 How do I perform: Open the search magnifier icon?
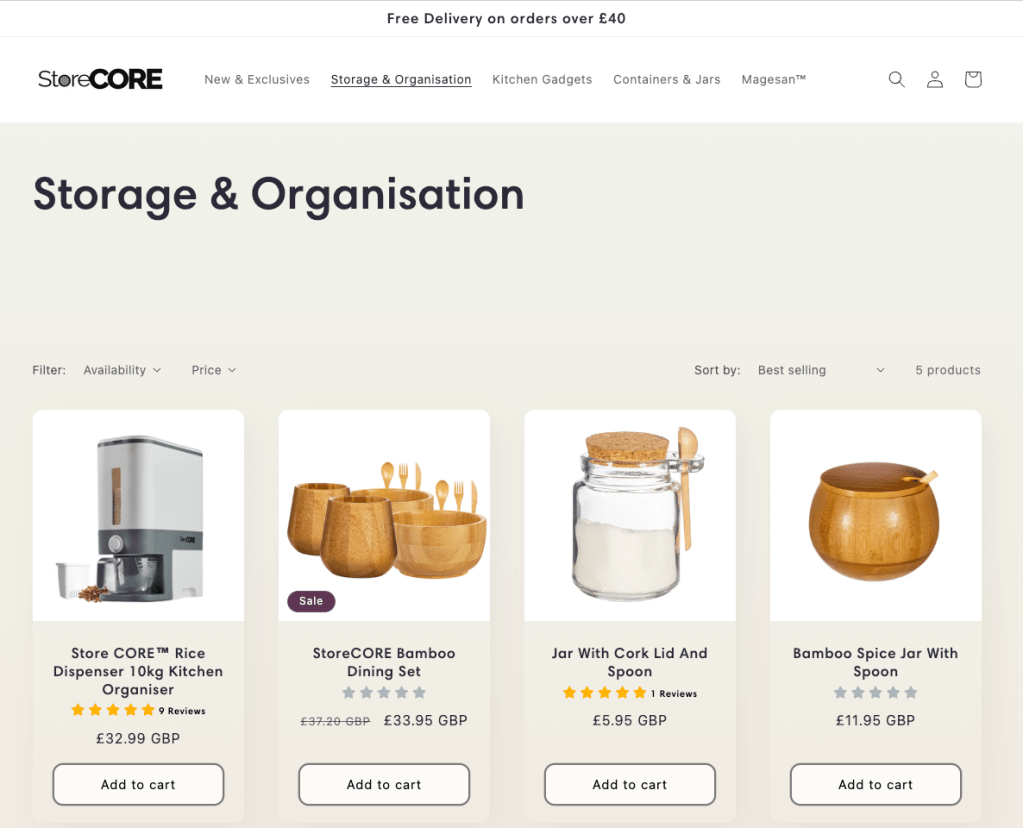click(x=896, y=80)
